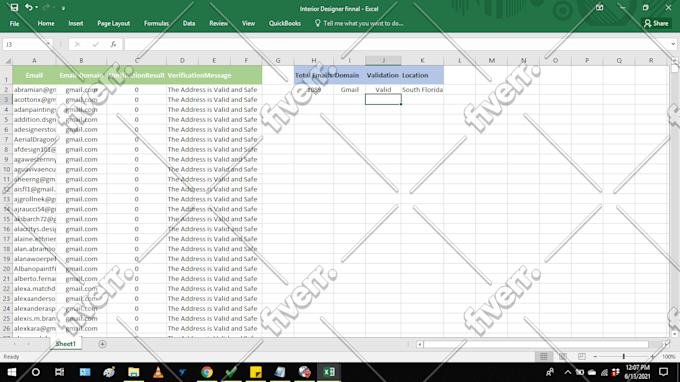
Task: Open Sticky Notes from taskbar
Action: [256, 372]
